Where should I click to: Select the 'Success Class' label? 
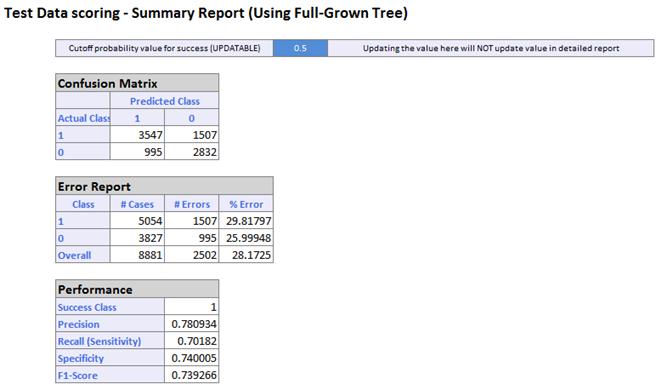(x=110, y=307)
